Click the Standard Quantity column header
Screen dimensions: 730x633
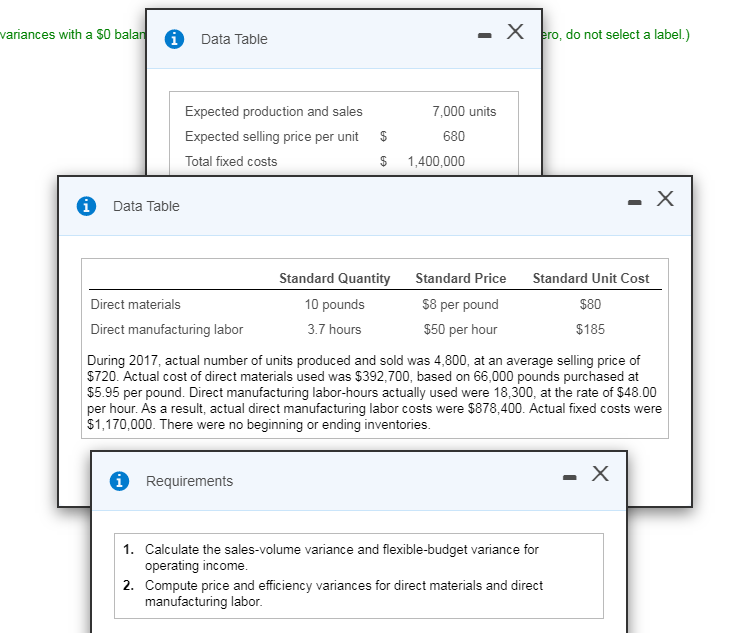coord(334,278)
